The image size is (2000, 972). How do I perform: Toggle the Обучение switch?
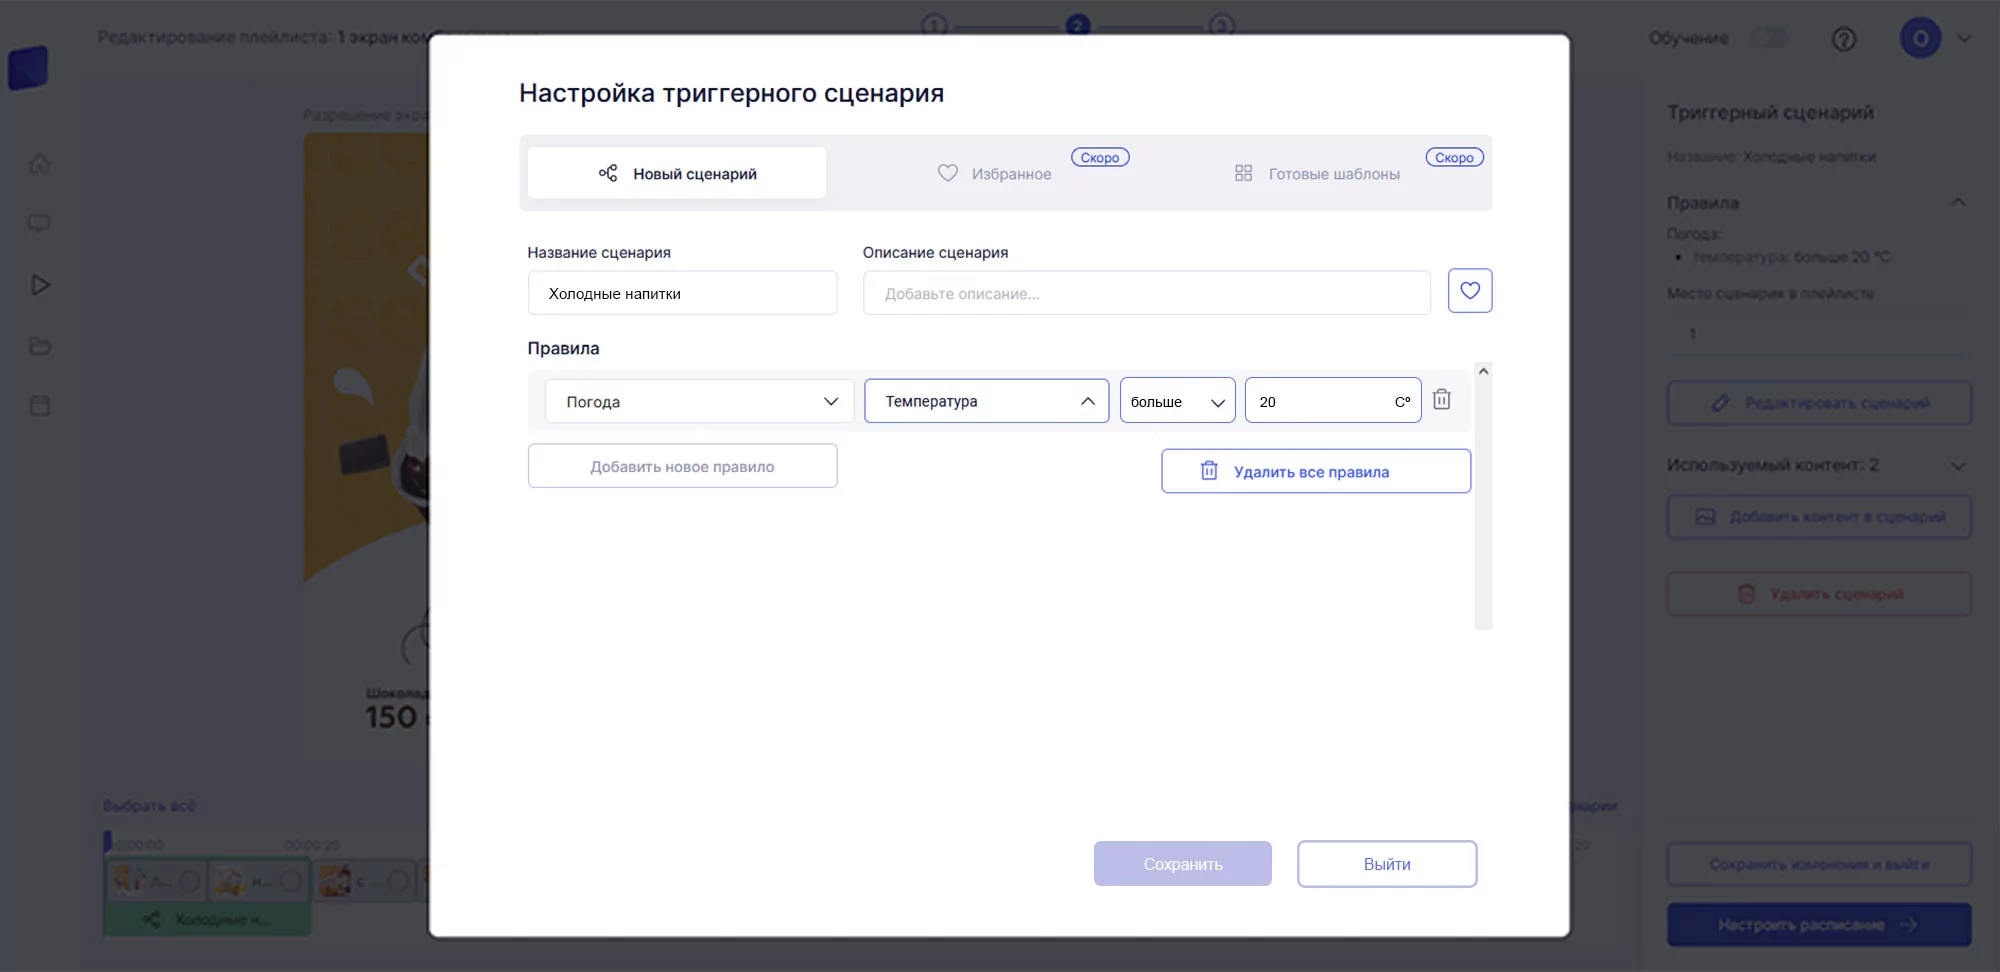[x=1768, y=38]
